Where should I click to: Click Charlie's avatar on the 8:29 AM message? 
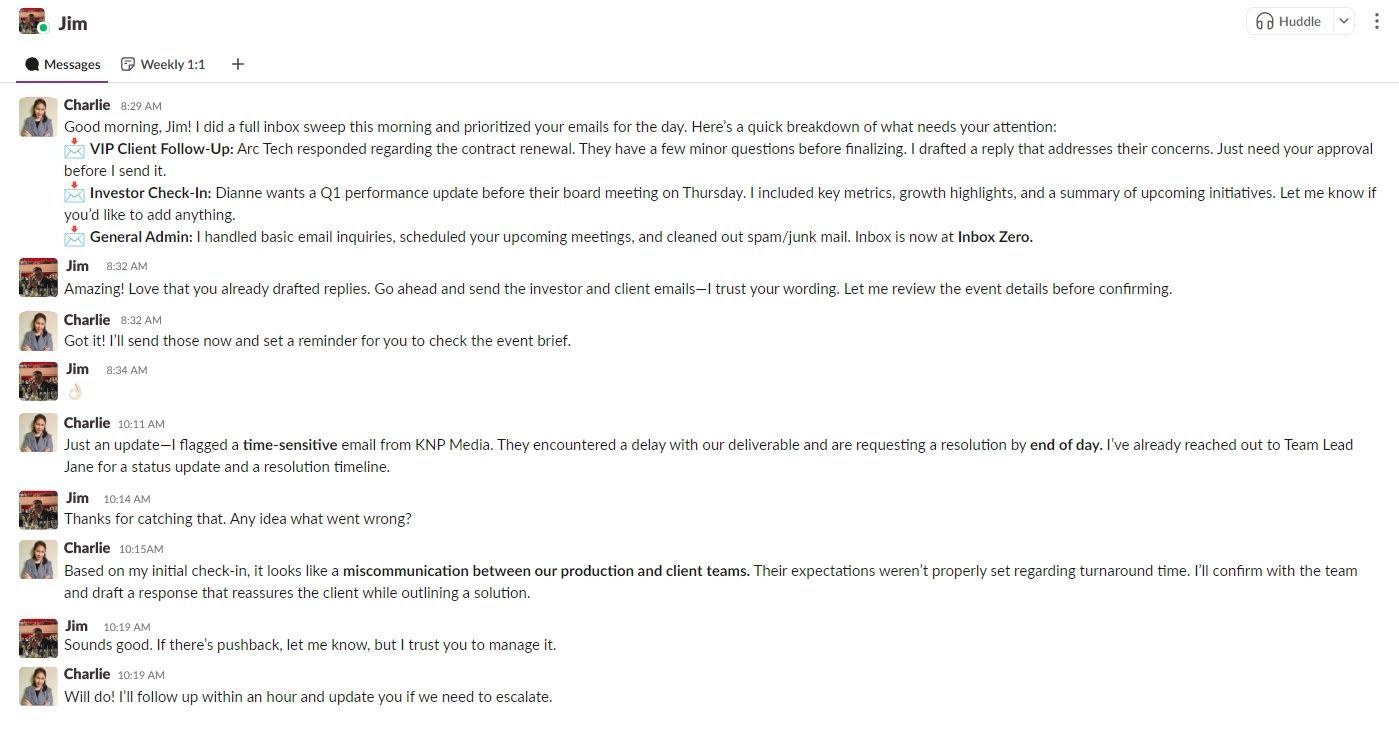38,117
